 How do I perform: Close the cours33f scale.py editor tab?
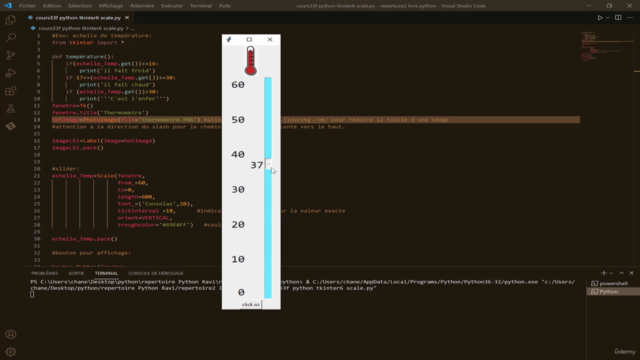pos(127,18)
